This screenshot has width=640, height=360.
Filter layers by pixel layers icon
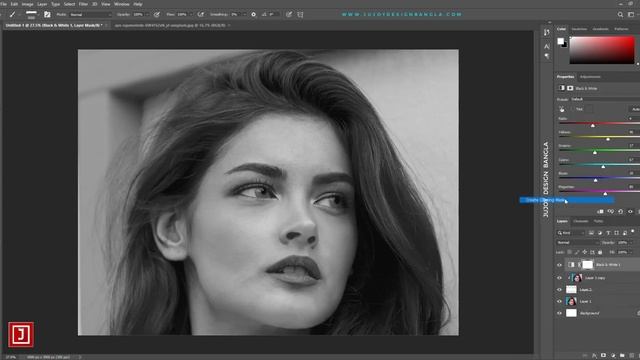click(591, 233)
